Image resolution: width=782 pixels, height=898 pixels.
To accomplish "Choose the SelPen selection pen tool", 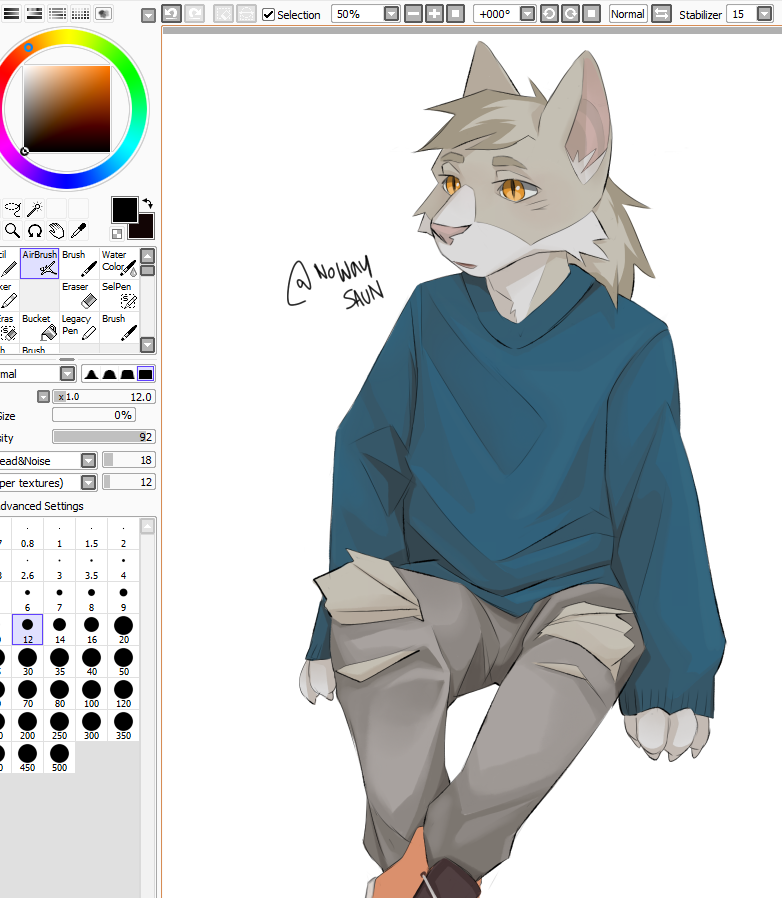I will tap(119, 296).
